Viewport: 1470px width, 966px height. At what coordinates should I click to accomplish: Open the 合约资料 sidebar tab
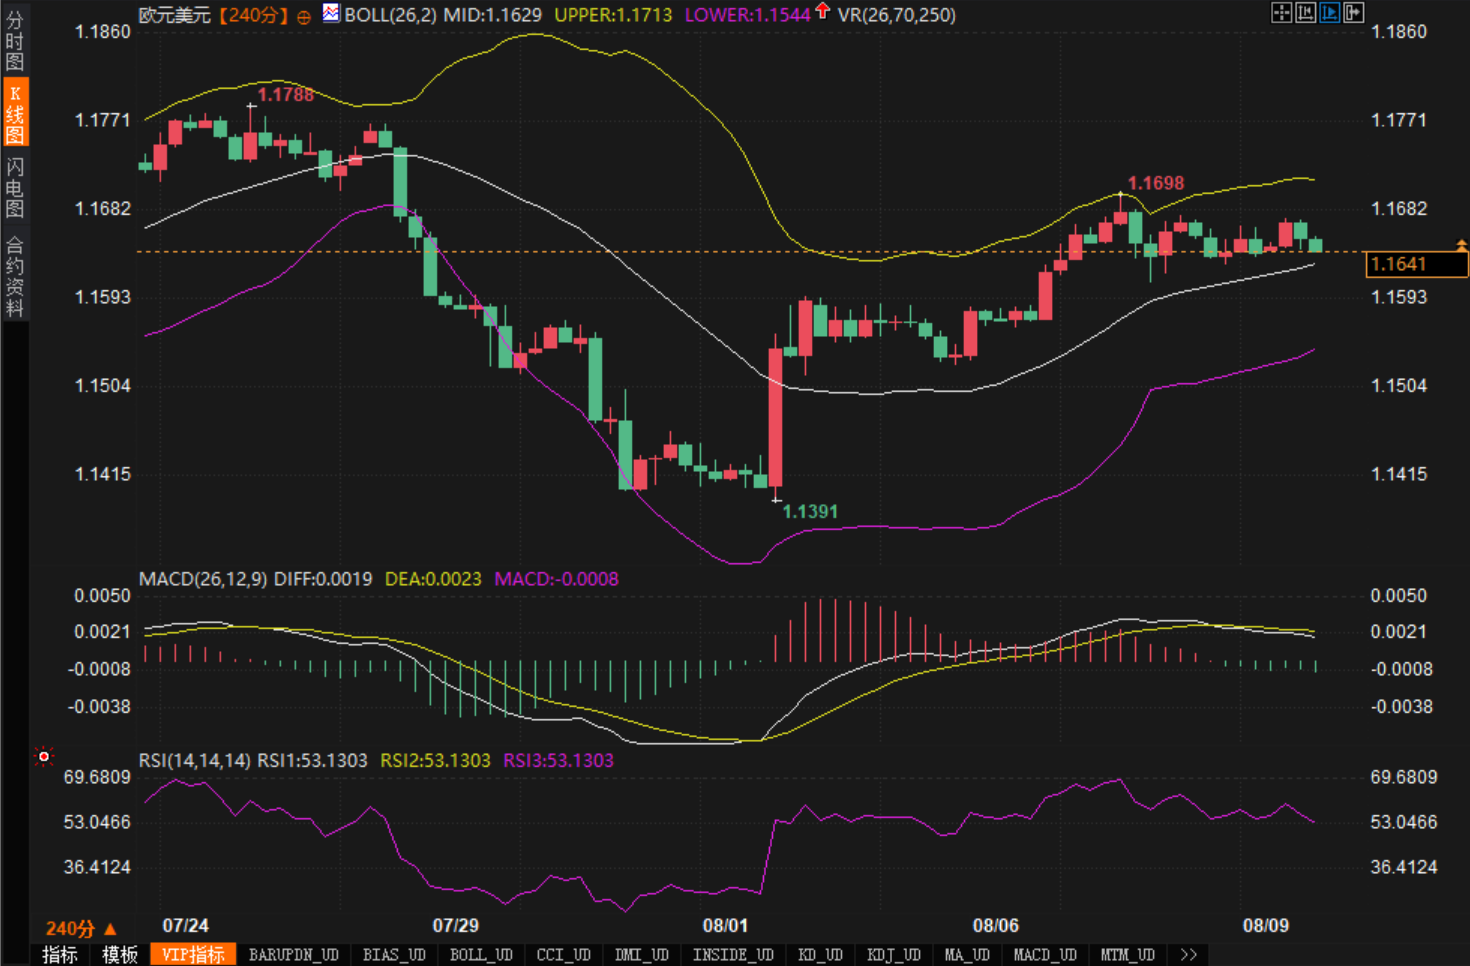click(14, 275)
